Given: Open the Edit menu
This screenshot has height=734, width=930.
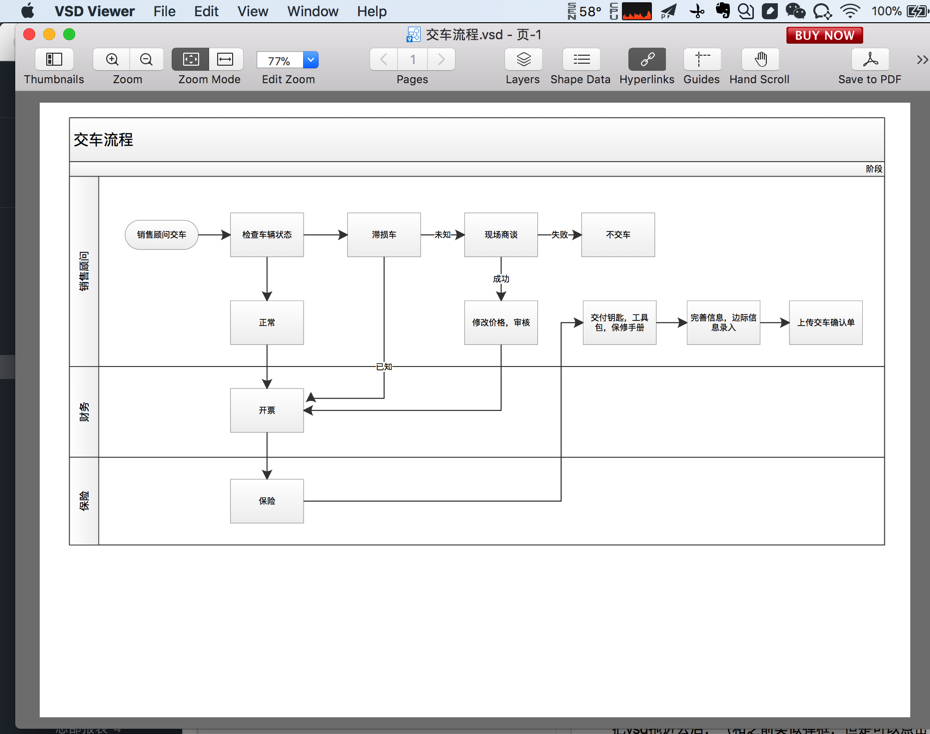Looking at the screenshot, I should (206, 11).
